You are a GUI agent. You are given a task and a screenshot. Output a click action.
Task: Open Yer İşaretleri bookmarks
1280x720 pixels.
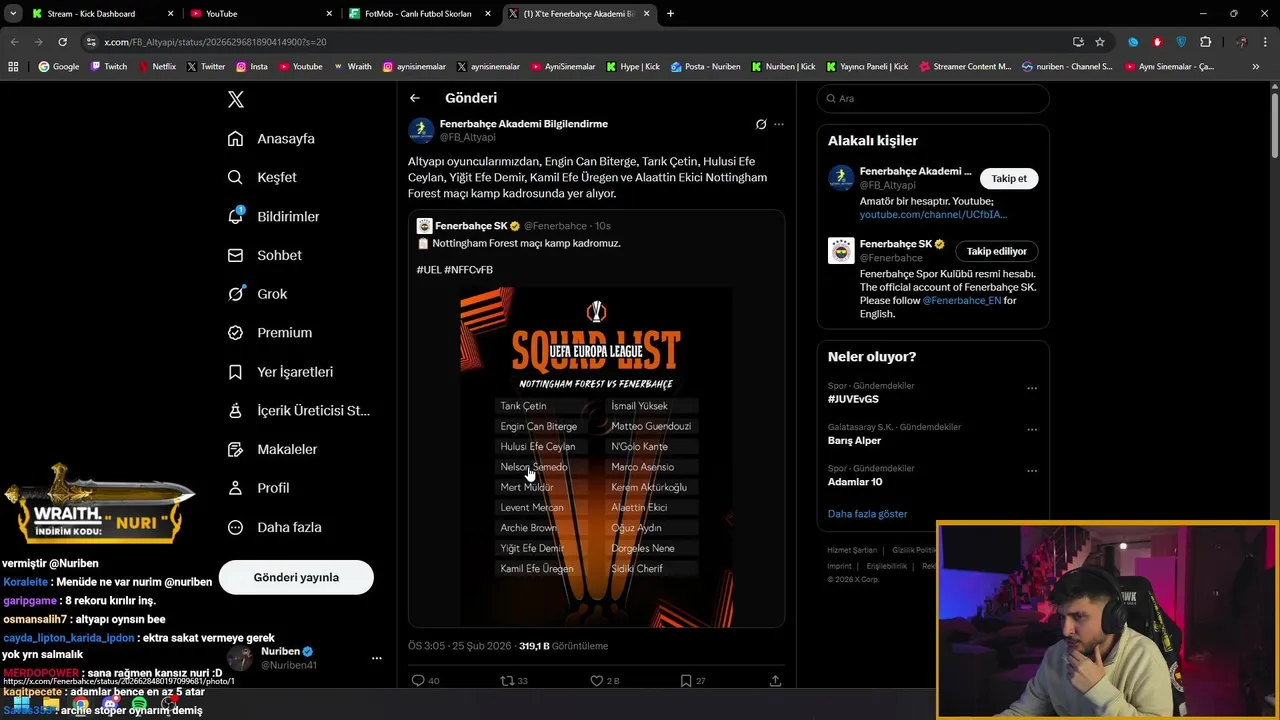coord(280,371)
